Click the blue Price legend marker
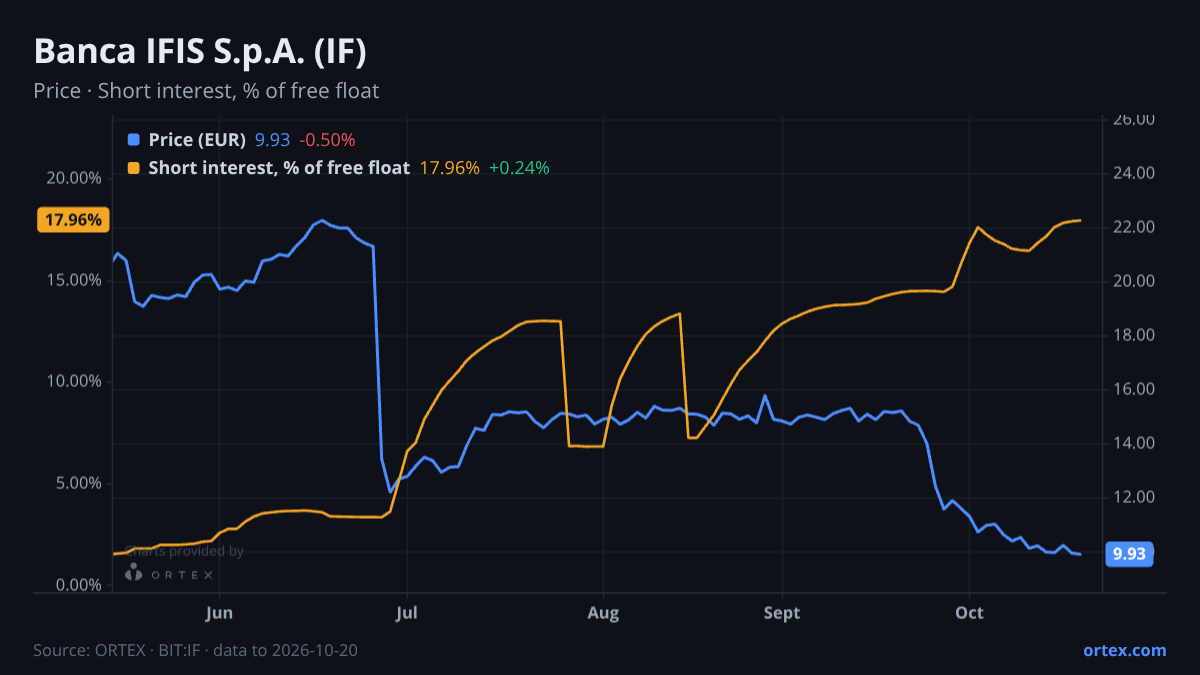1200x675 pixels. pos(134,140)
